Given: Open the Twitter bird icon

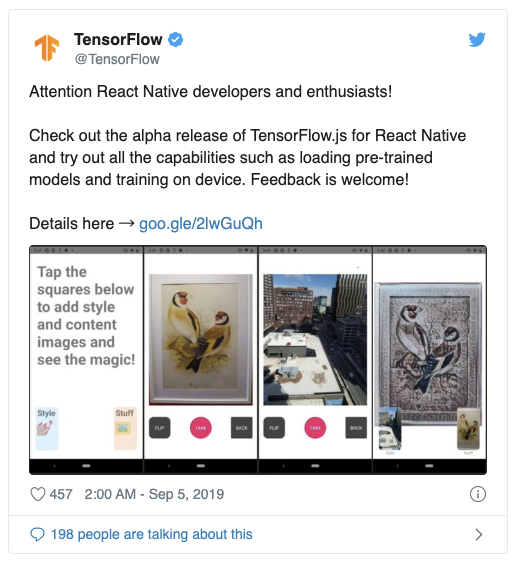Looking at the screenshot, I should point(477,40).
